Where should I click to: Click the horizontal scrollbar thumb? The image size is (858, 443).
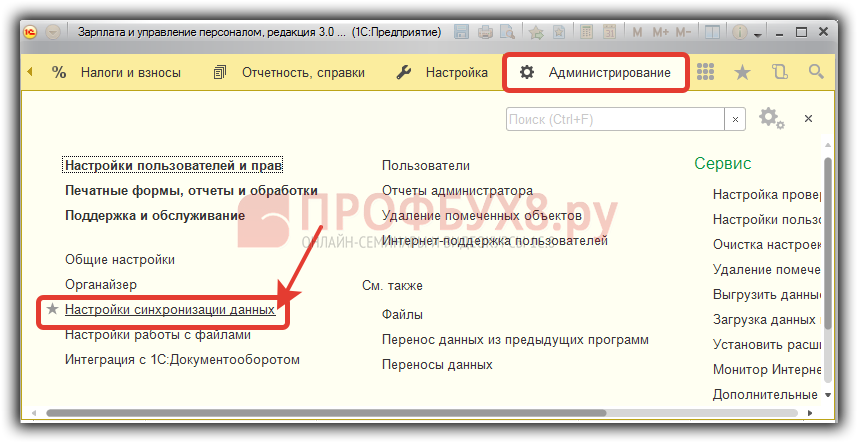point(326,413)
